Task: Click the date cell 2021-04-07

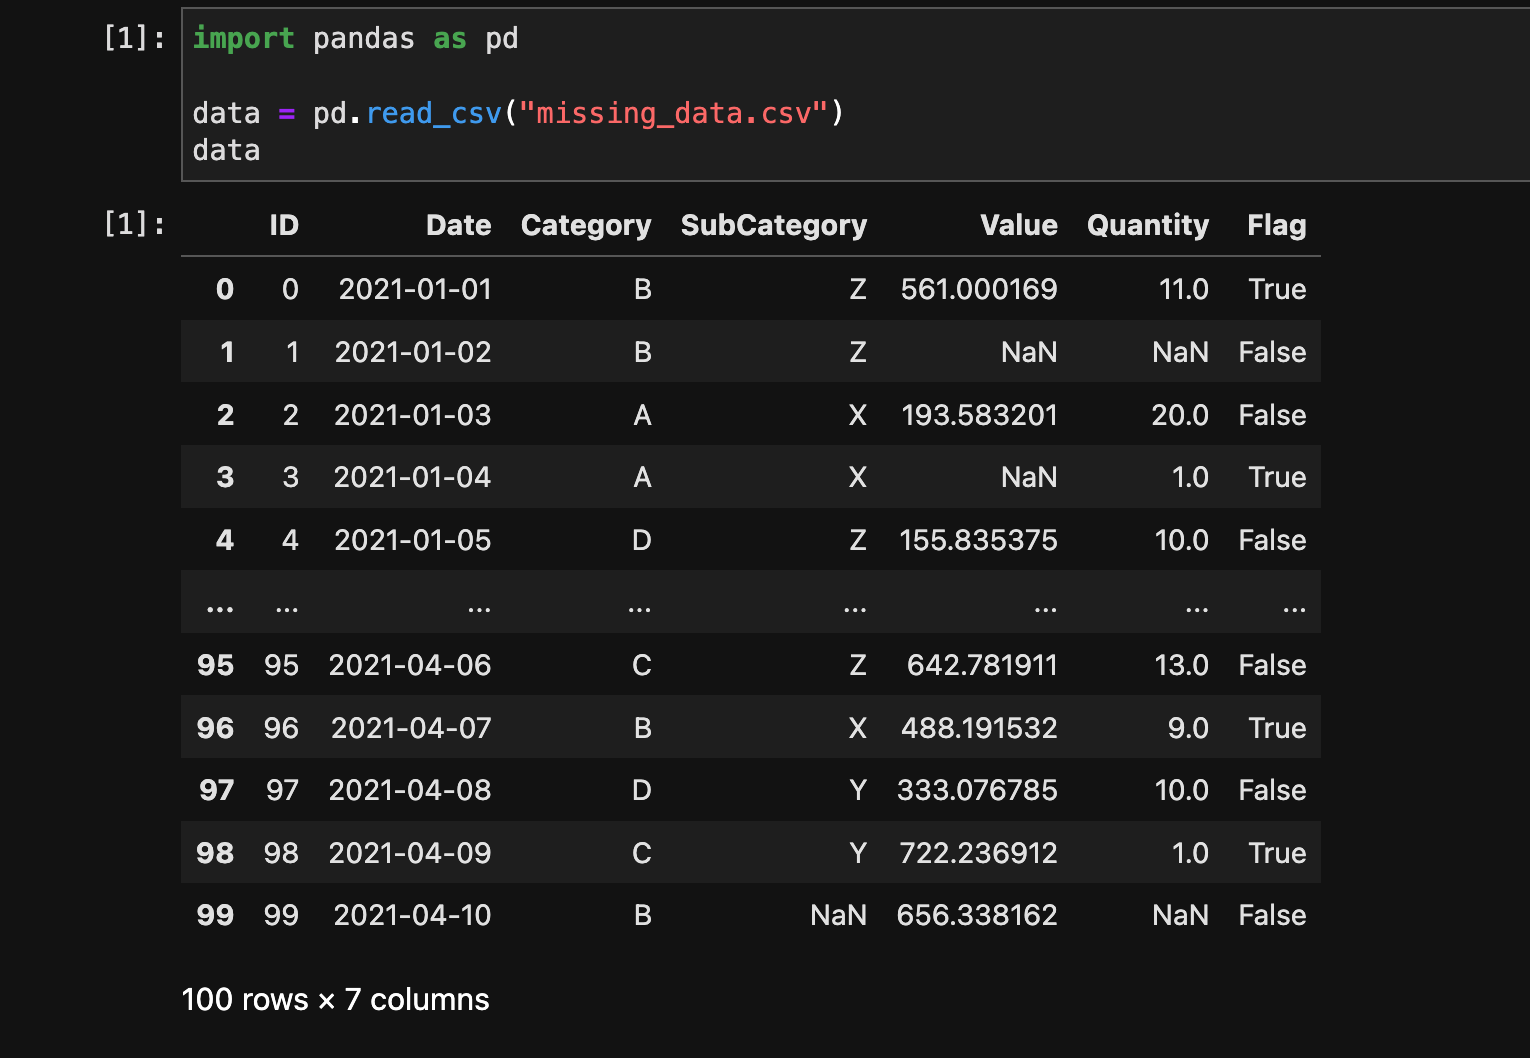Action: click(411, 728)
